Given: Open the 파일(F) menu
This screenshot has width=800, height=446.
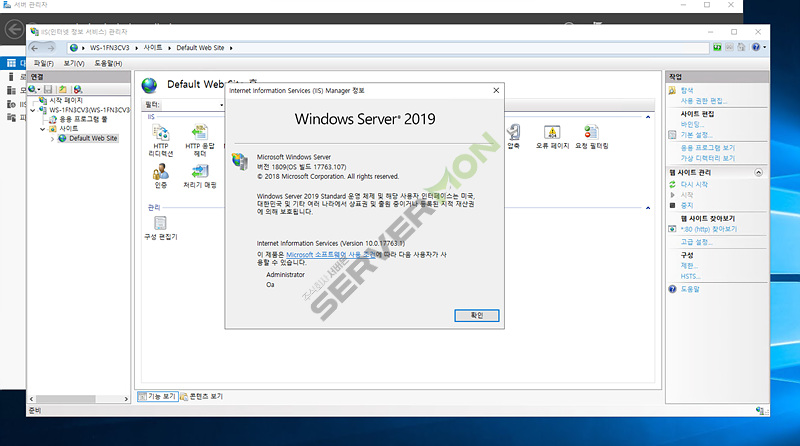Looking at the screenshot, I should pos(43,63).
